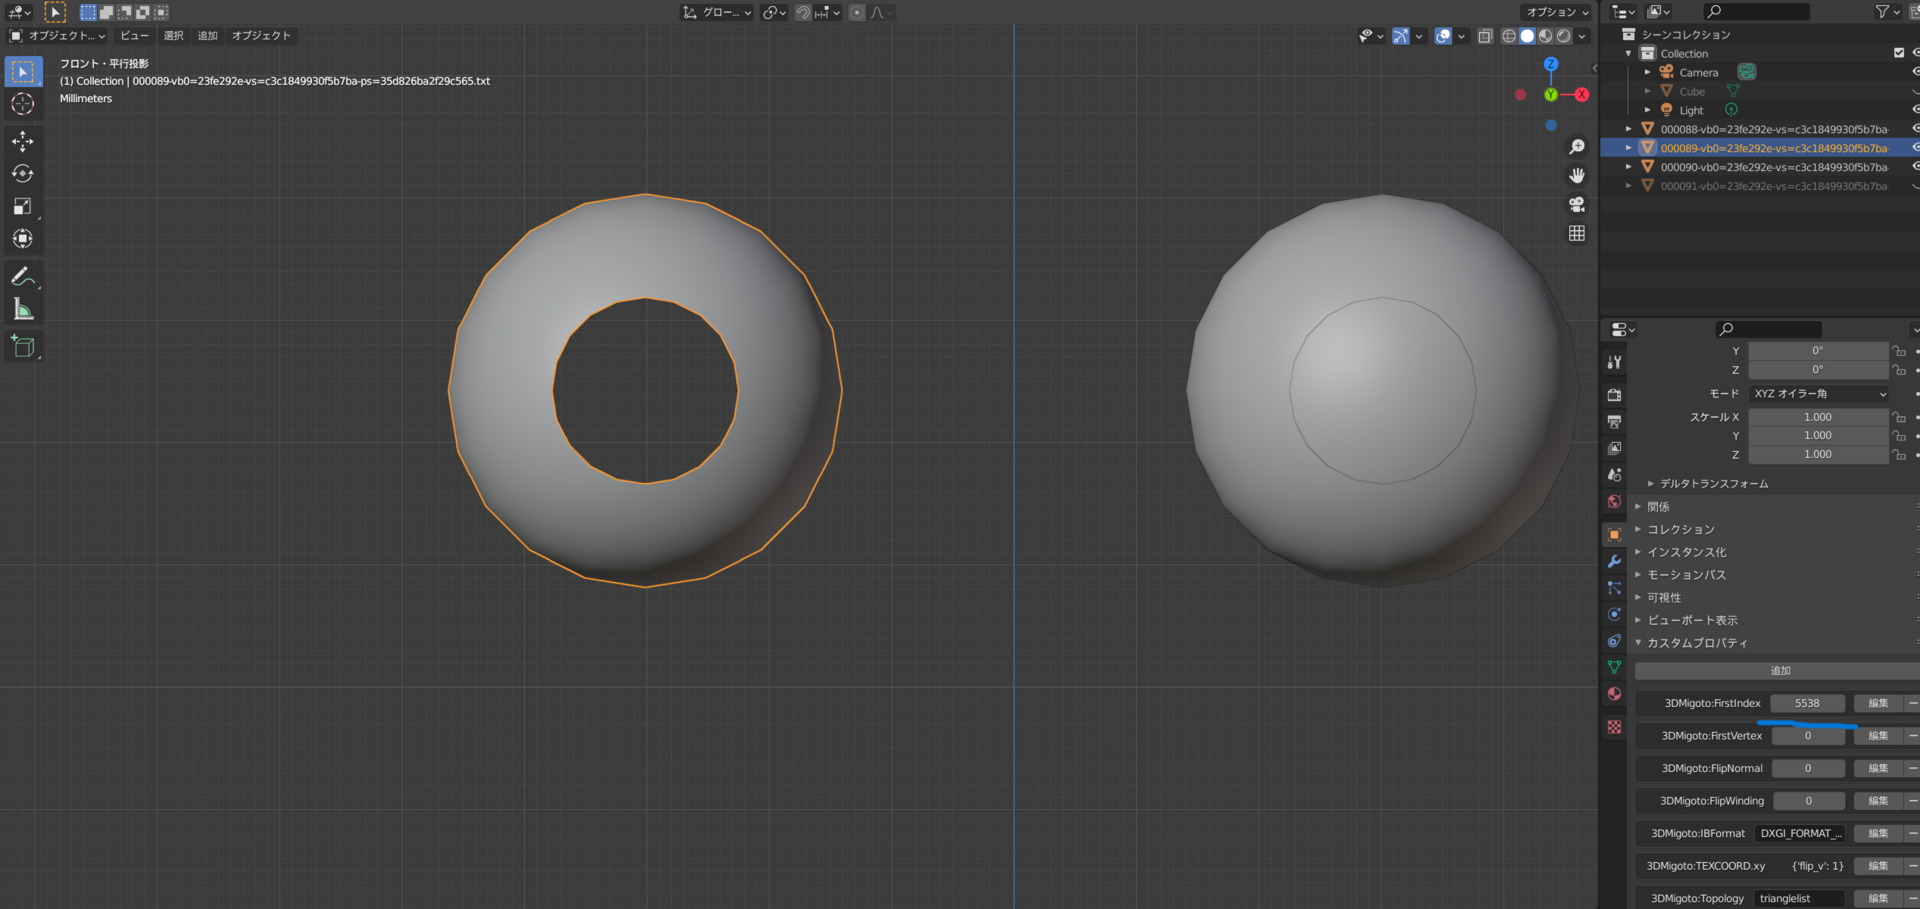Toggle visibility of Camera in outliner

pyautogui.click(x=1915, y=72)
